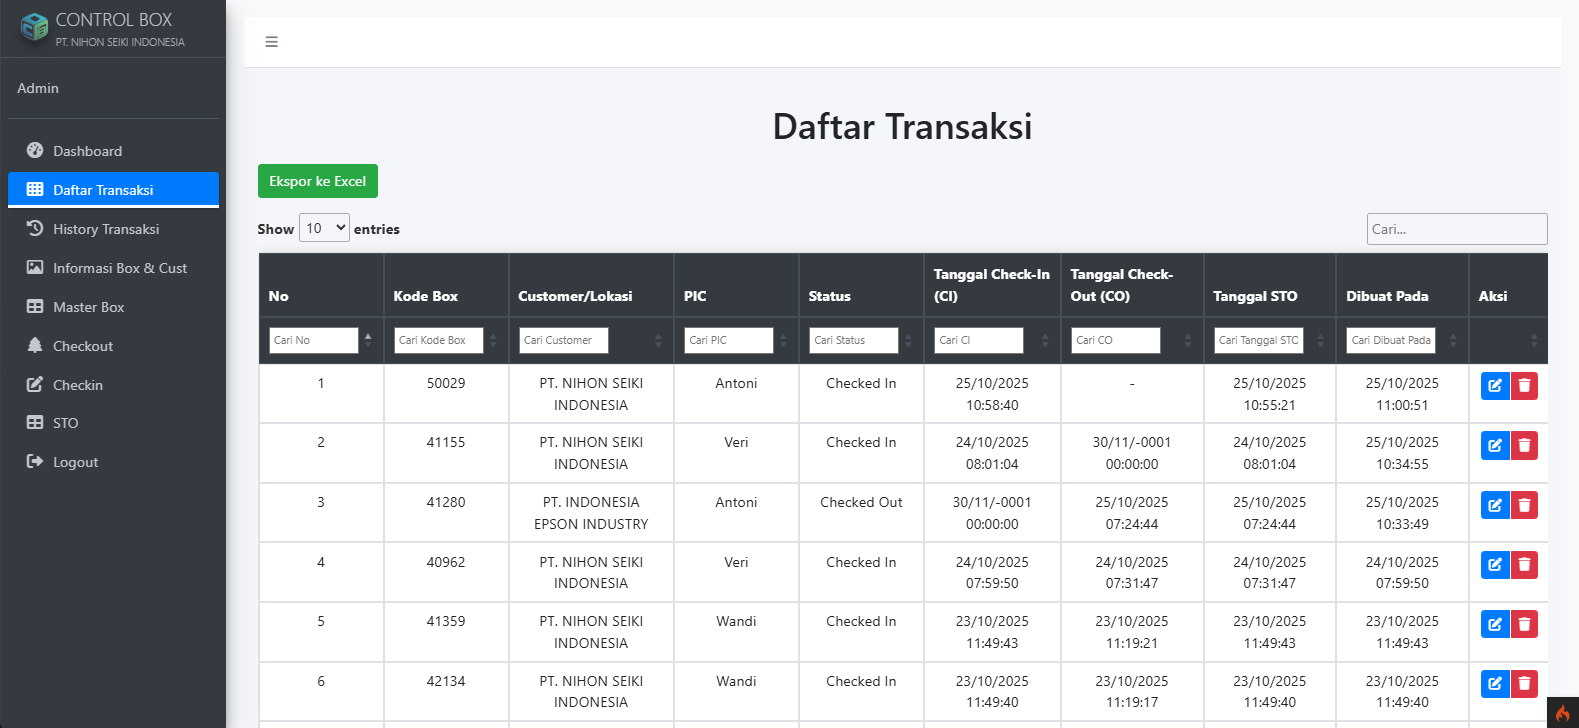This screenshot has width=1579, height=728.
Task: Click the flame debug icon in corner
Action: click(x=1563, y=713)
